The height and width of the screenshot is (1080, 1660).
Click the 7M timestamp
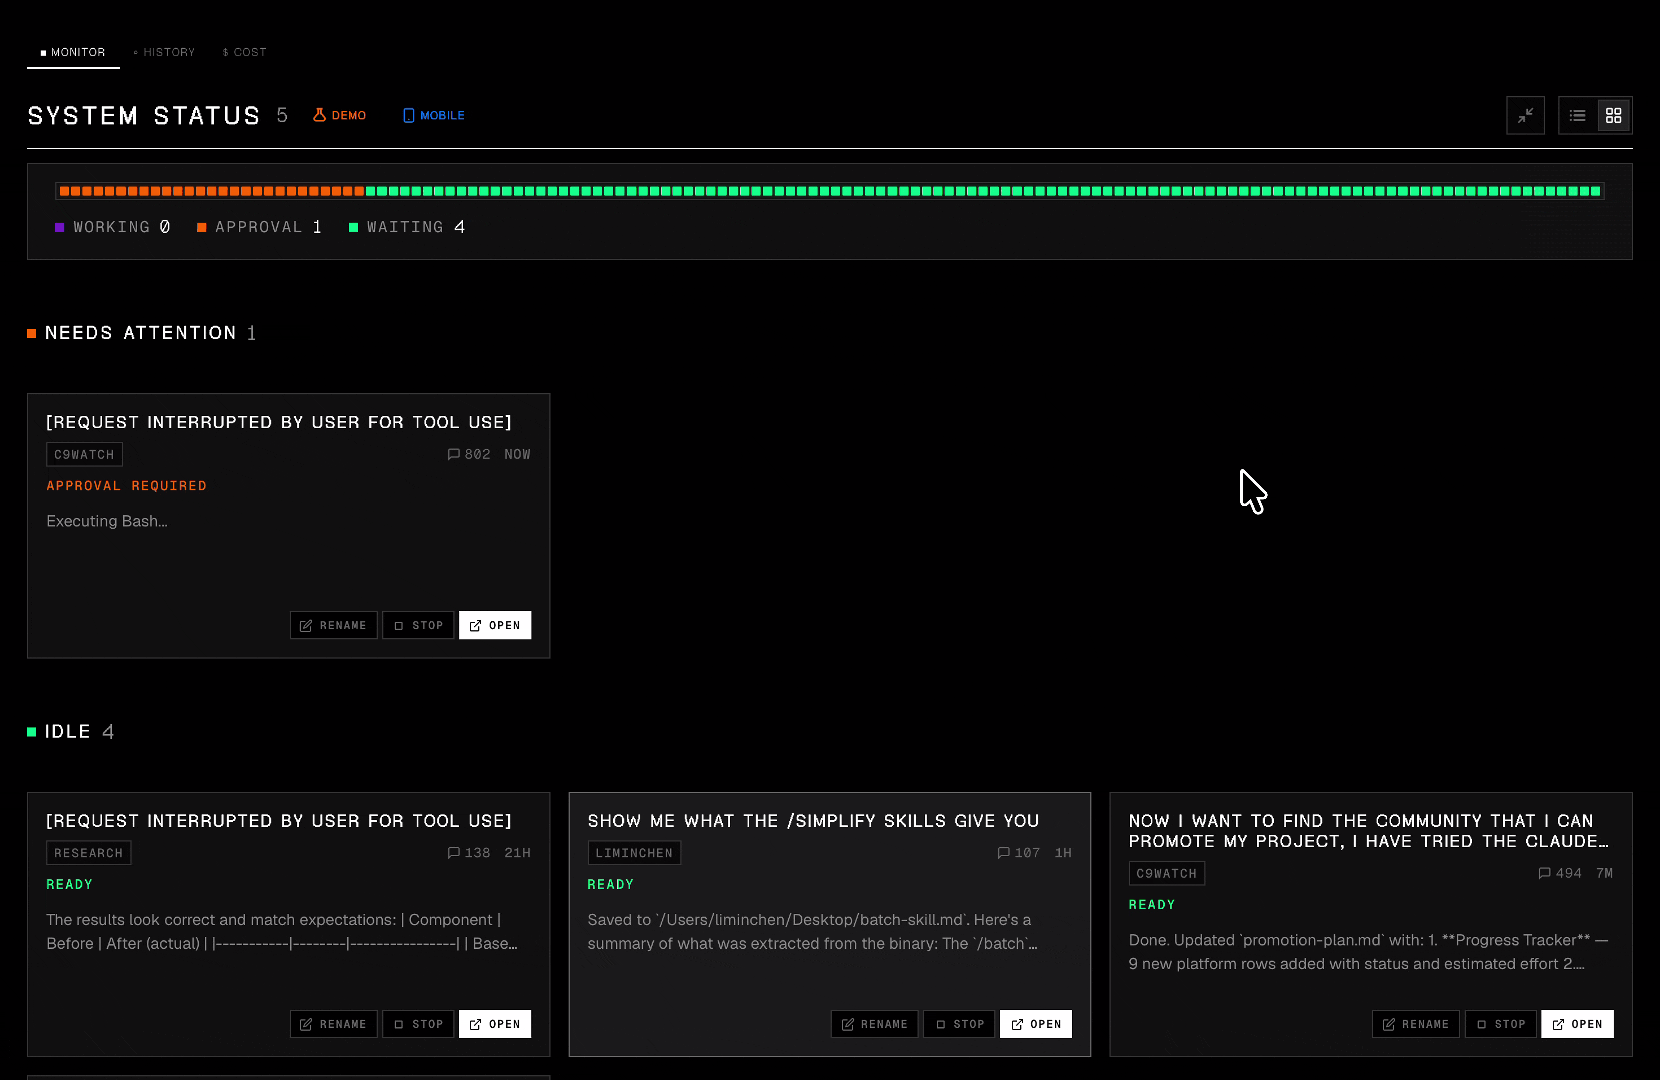click(1605, 873)
